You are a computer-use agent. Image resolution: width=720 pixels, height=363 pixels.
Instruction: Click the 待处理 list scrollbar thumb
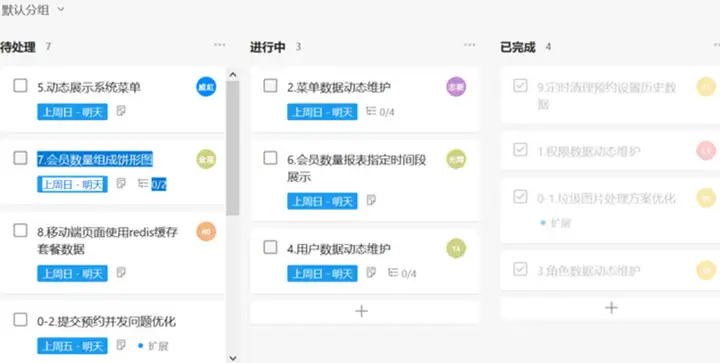[233, 148]
